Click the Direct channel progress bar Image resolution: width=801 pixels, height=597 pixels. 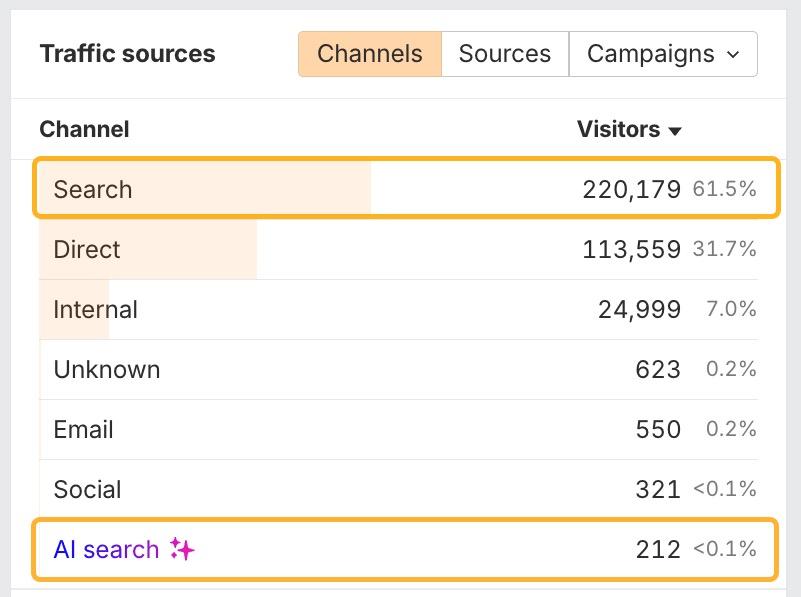point(150,249)
